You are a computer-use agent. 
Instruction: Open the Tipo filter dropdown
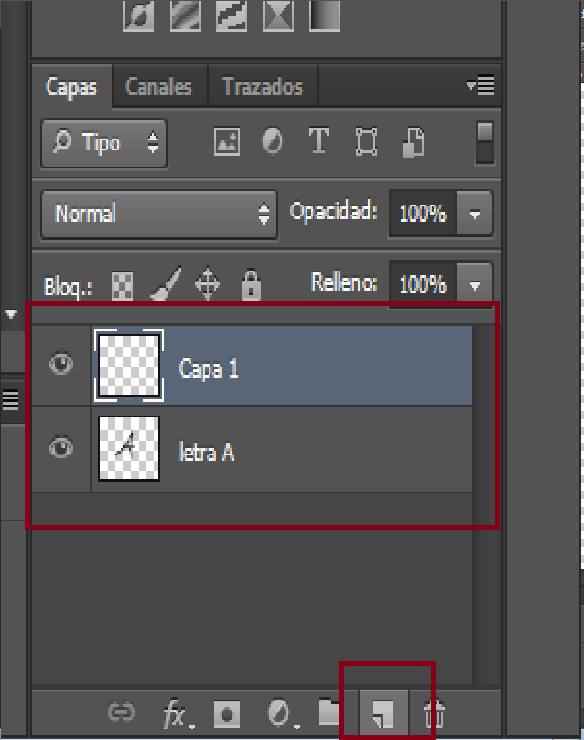click(104, 143)
